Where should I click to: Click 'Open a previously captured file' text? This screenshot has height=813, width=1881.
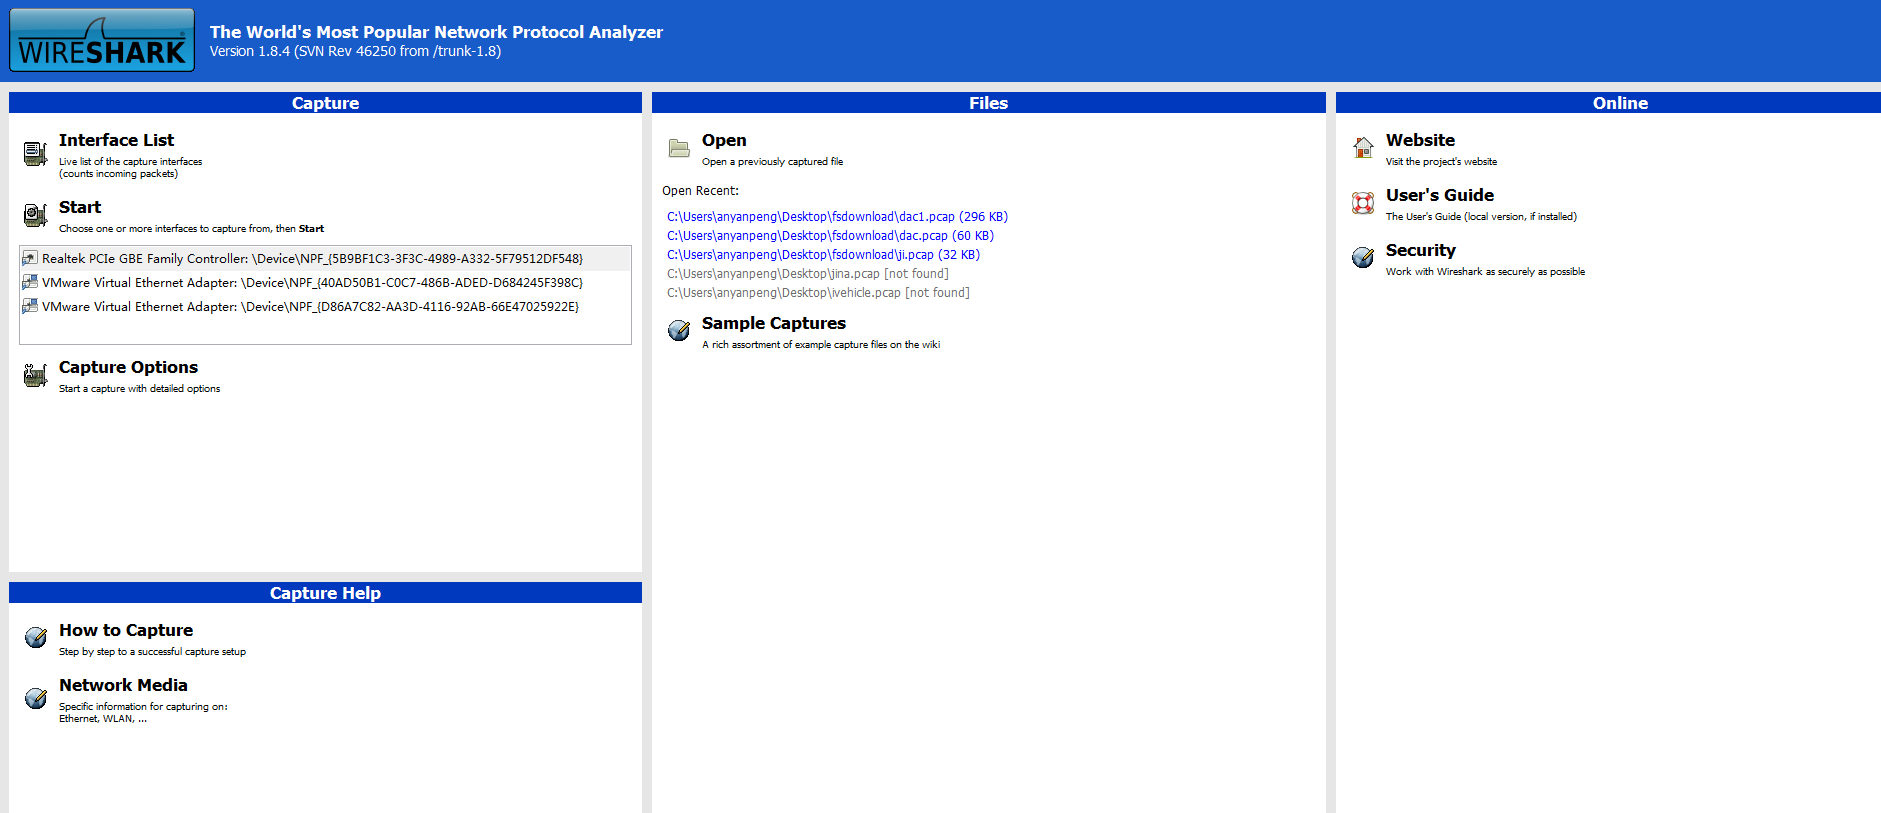point(772,161)
